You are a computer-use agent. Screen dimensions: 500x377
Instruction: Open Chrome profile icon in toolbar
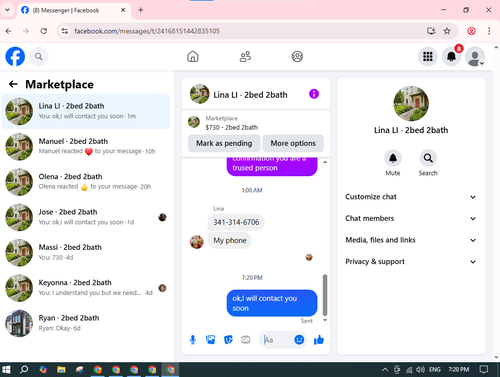(x=471, y=31)
